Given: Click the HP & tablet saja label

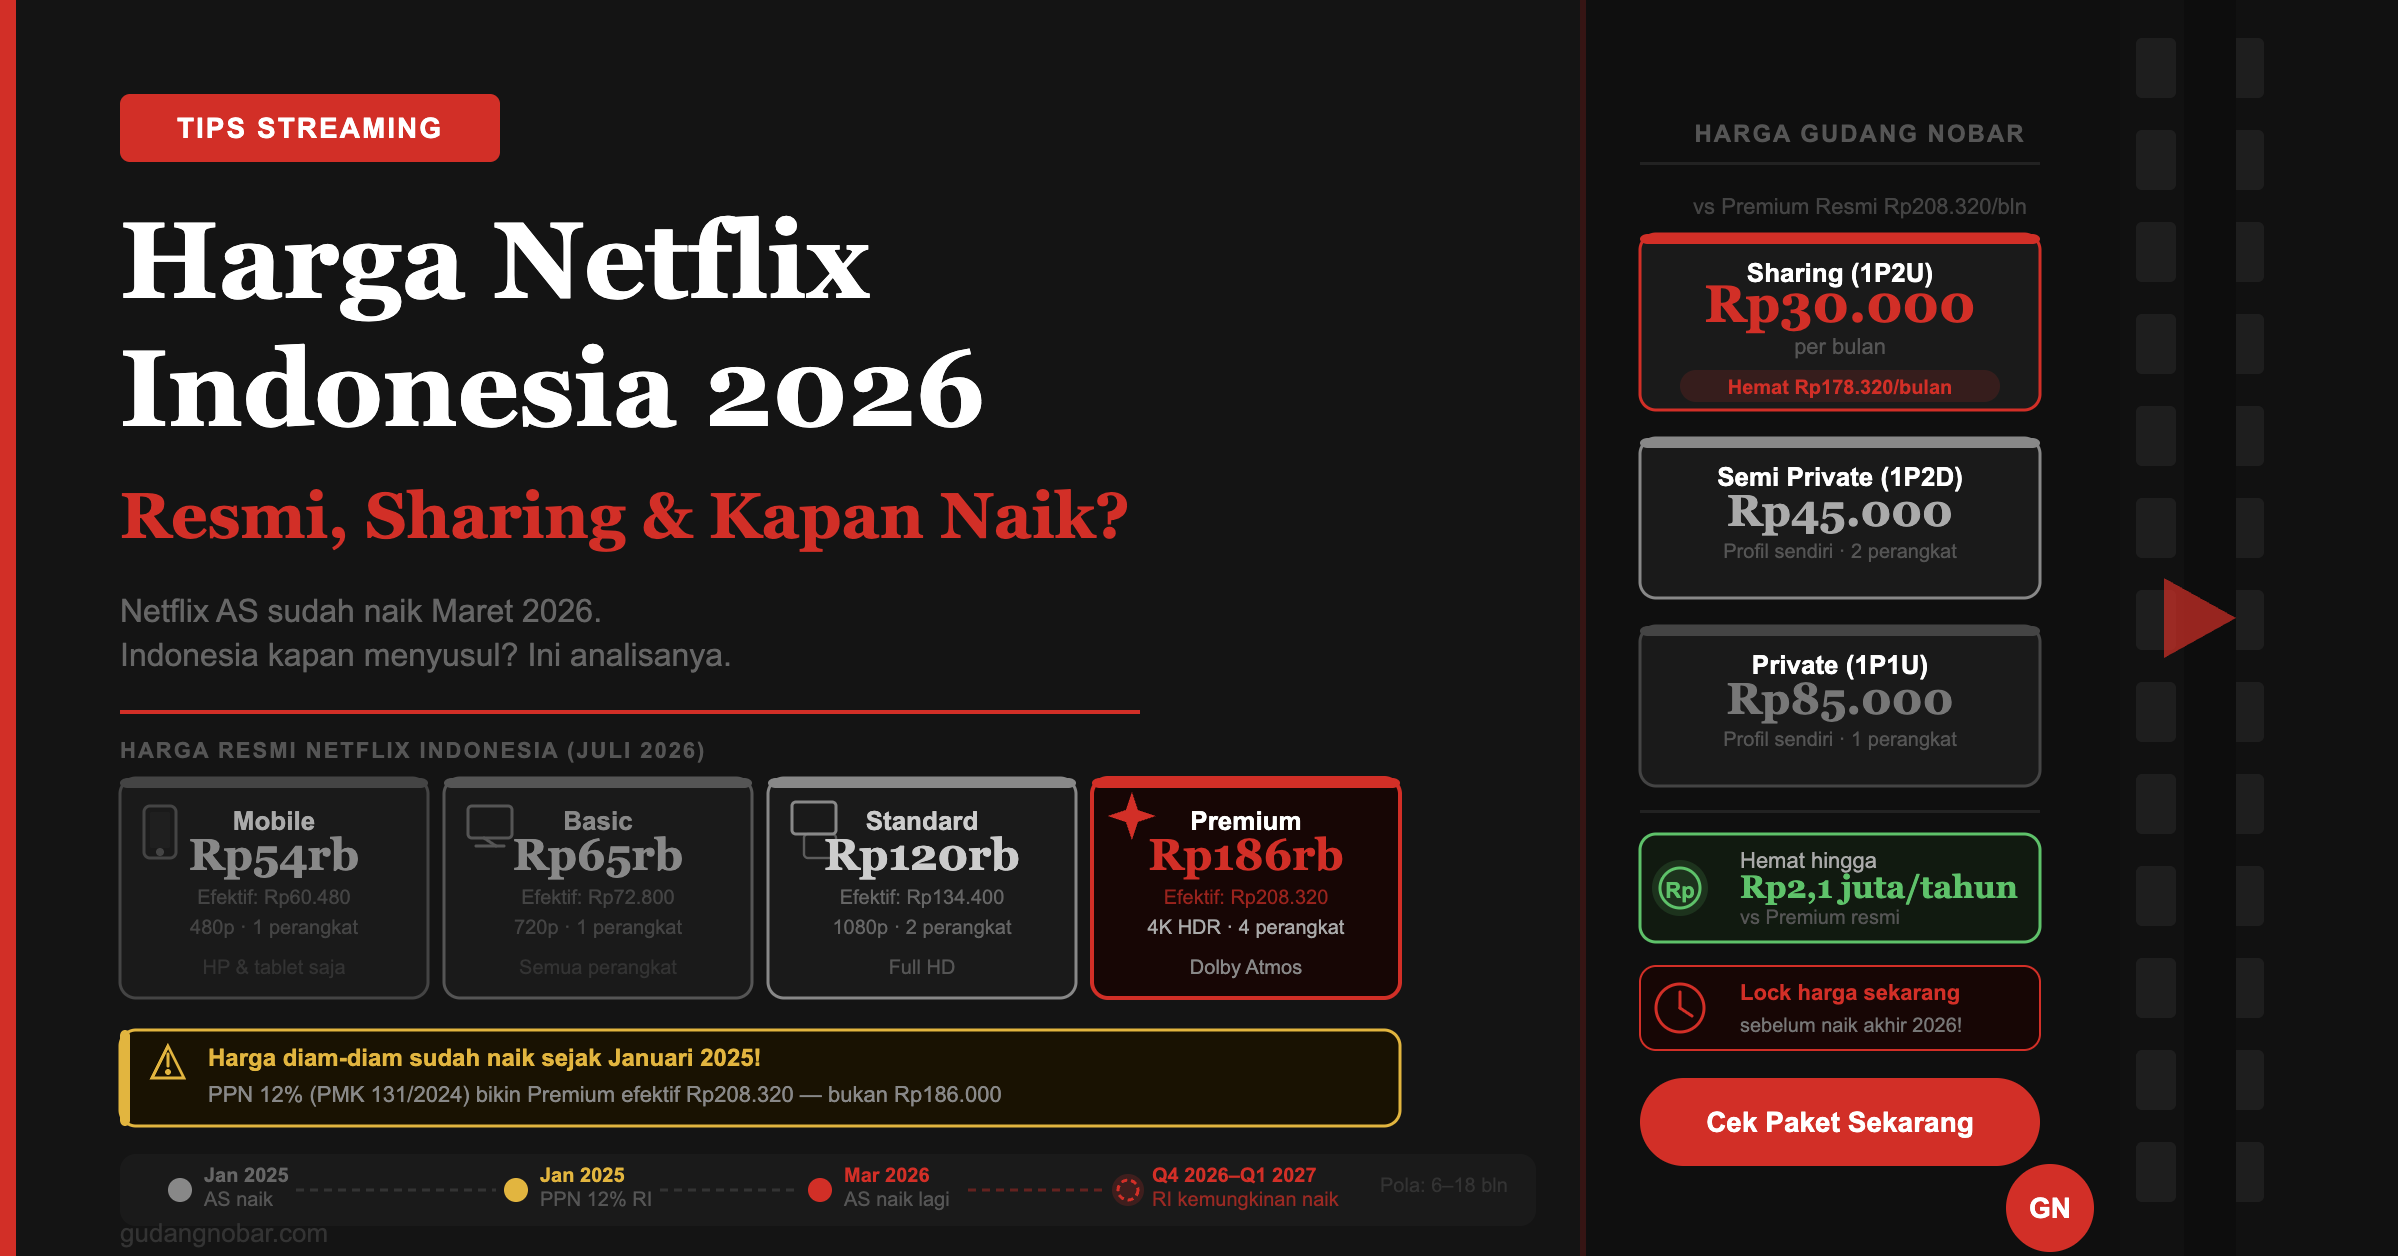Looking at the screenshot, I should coord(274,967).
